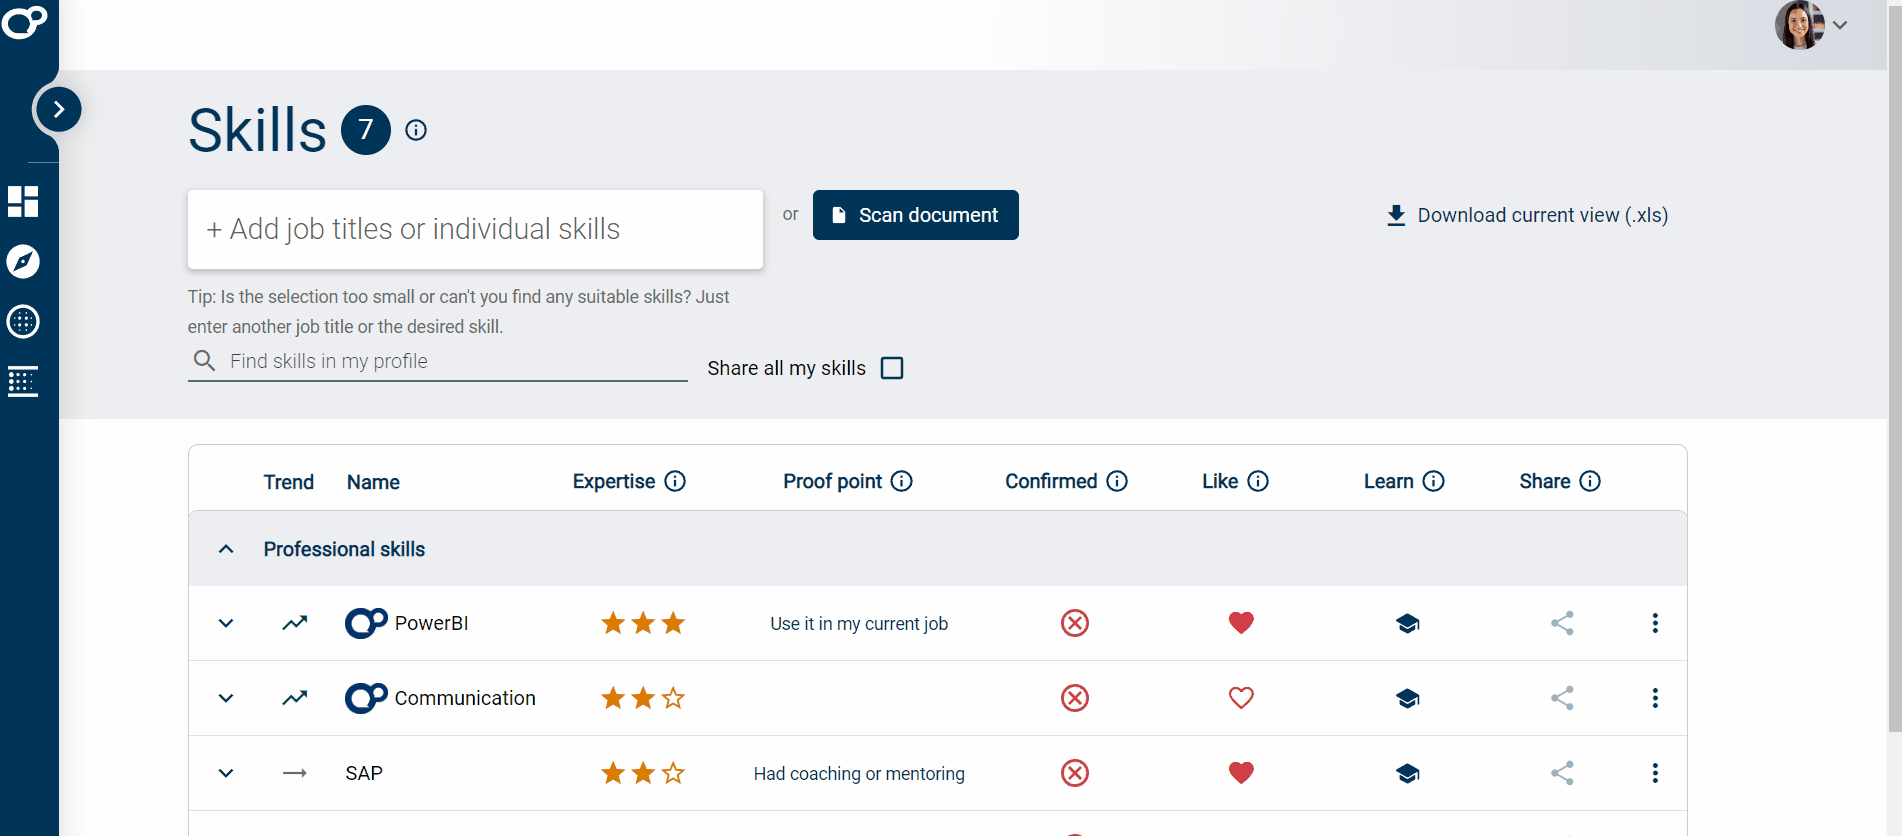Viewport: 1902px width, 836px height.
Task: Click the info icon next to Skills heading
Action: (416, 130)
